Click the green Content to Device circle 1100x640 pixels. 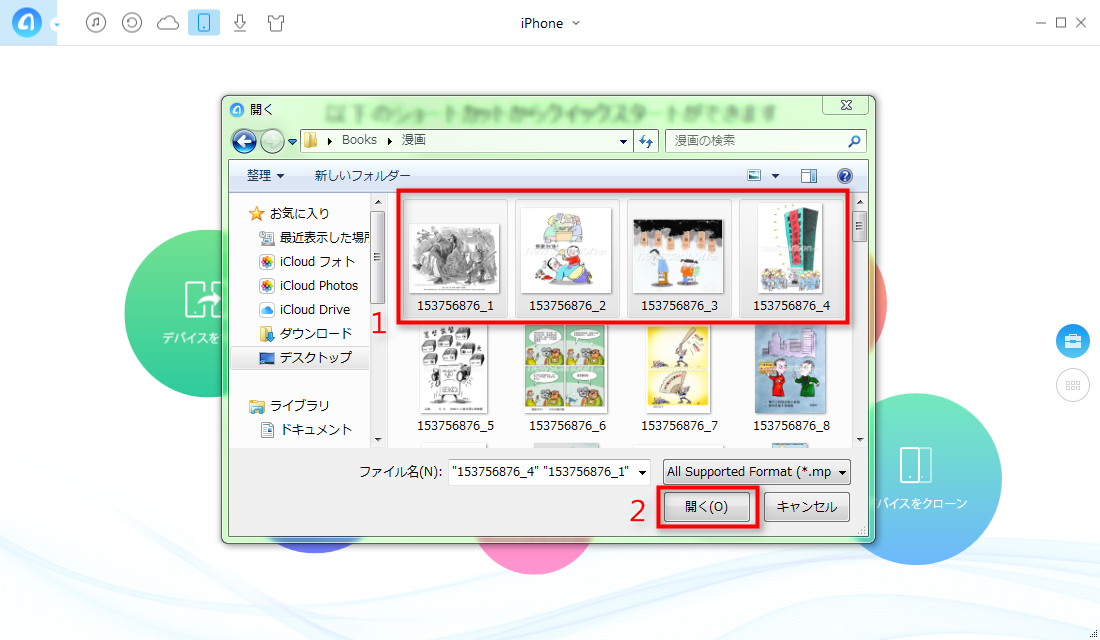[175, 314]
